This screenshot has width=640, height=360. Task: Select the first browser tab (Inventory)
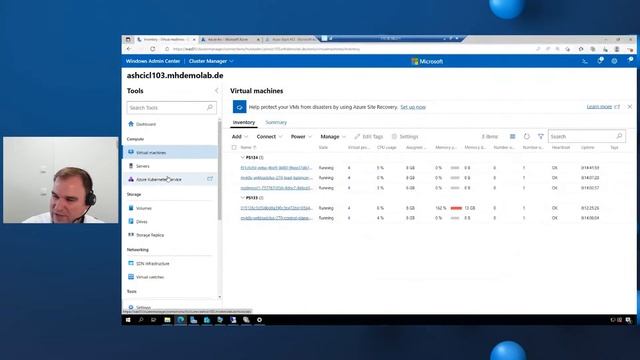tap(166, 40)
